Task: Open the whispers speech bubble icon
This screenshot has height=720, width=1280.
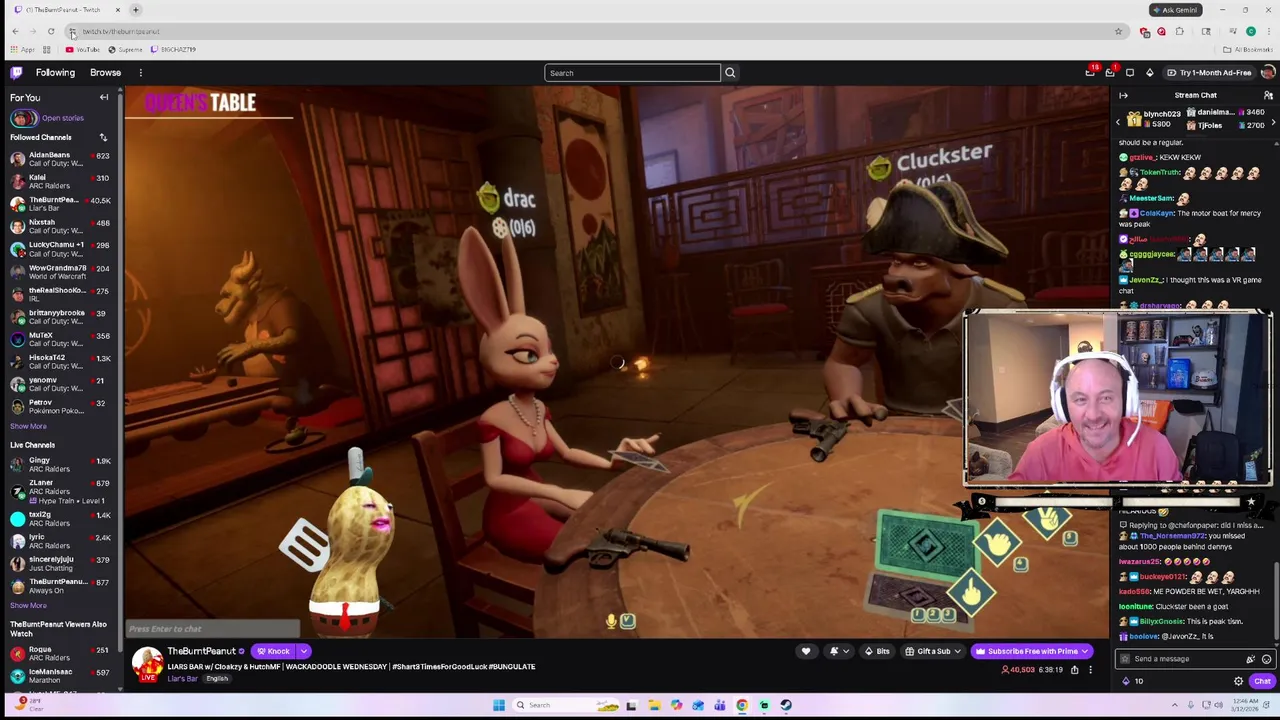Action: [x=1130, y=72]
